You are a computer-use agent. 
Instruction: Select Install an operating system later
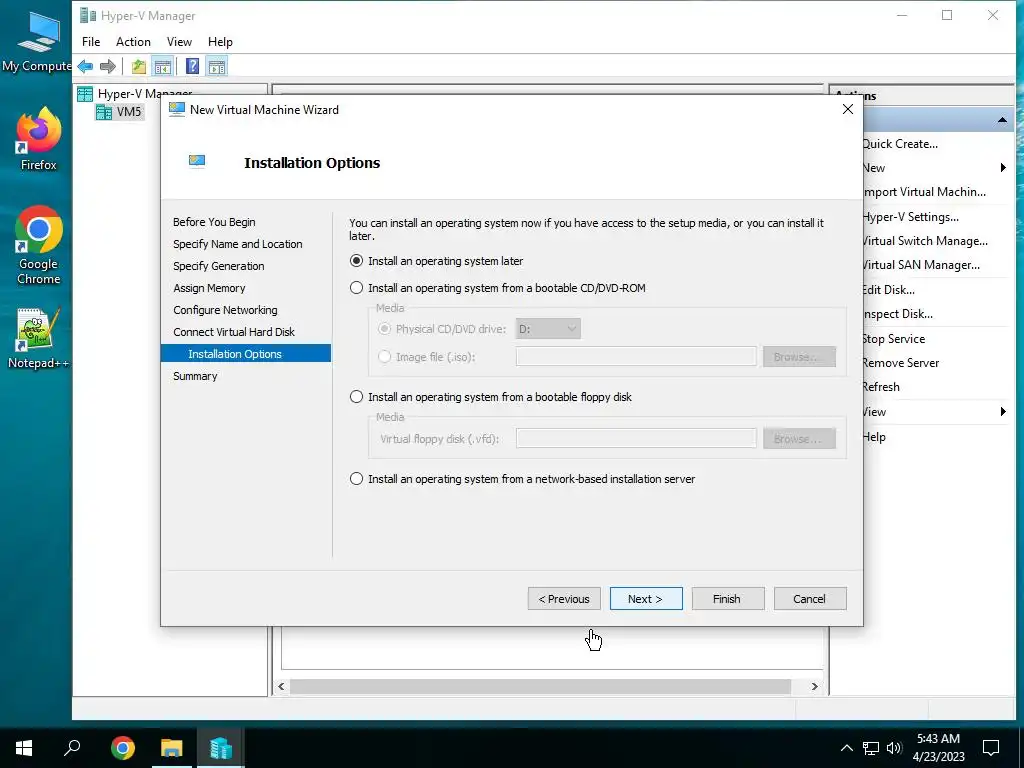[356, 261]
